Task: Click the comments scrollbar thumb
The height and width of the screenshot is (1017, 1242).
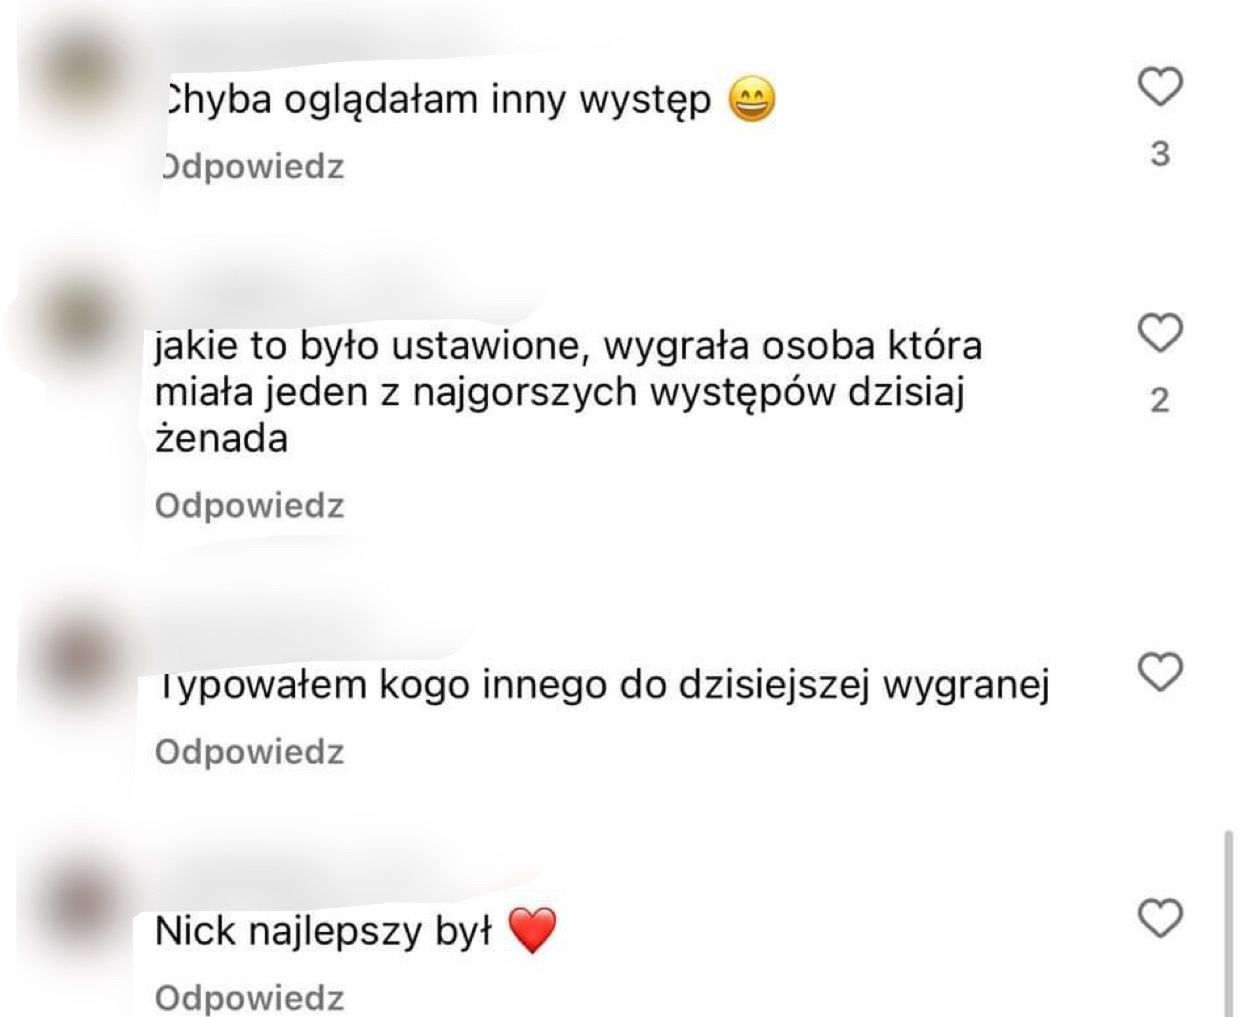Action: 1230,922
